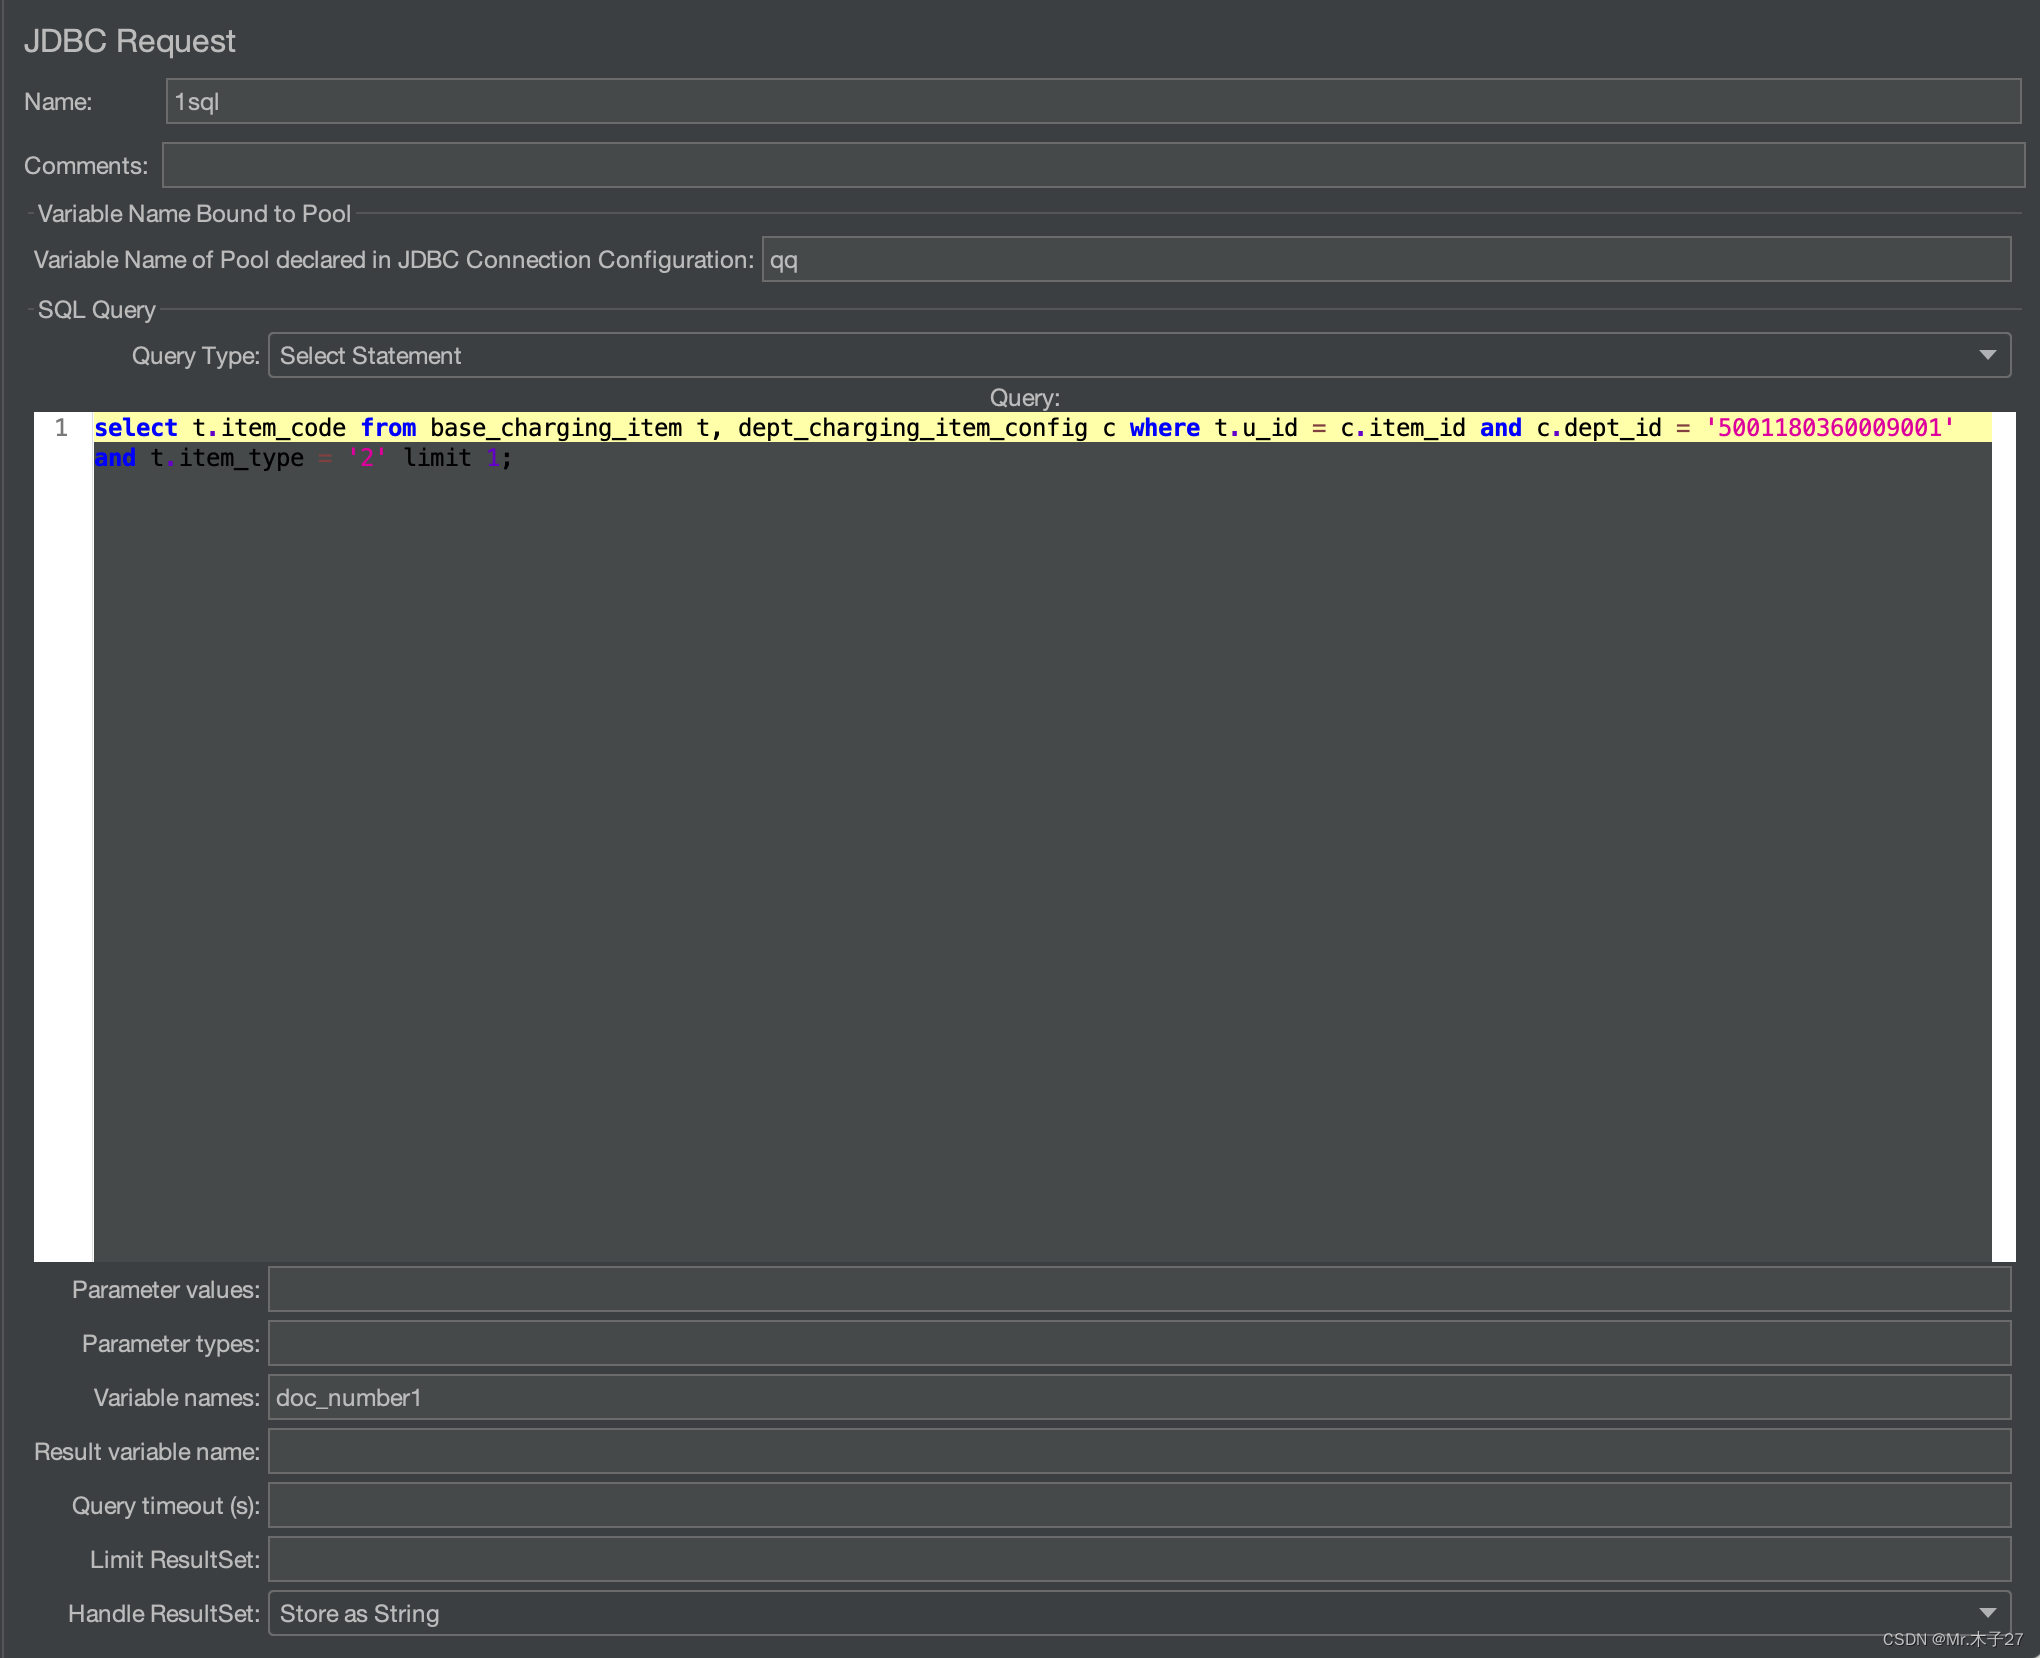Click the Handle ResultSet dropdown arrow
Screen dimensions: 2040x1658
click(x=1987, y=1614)
